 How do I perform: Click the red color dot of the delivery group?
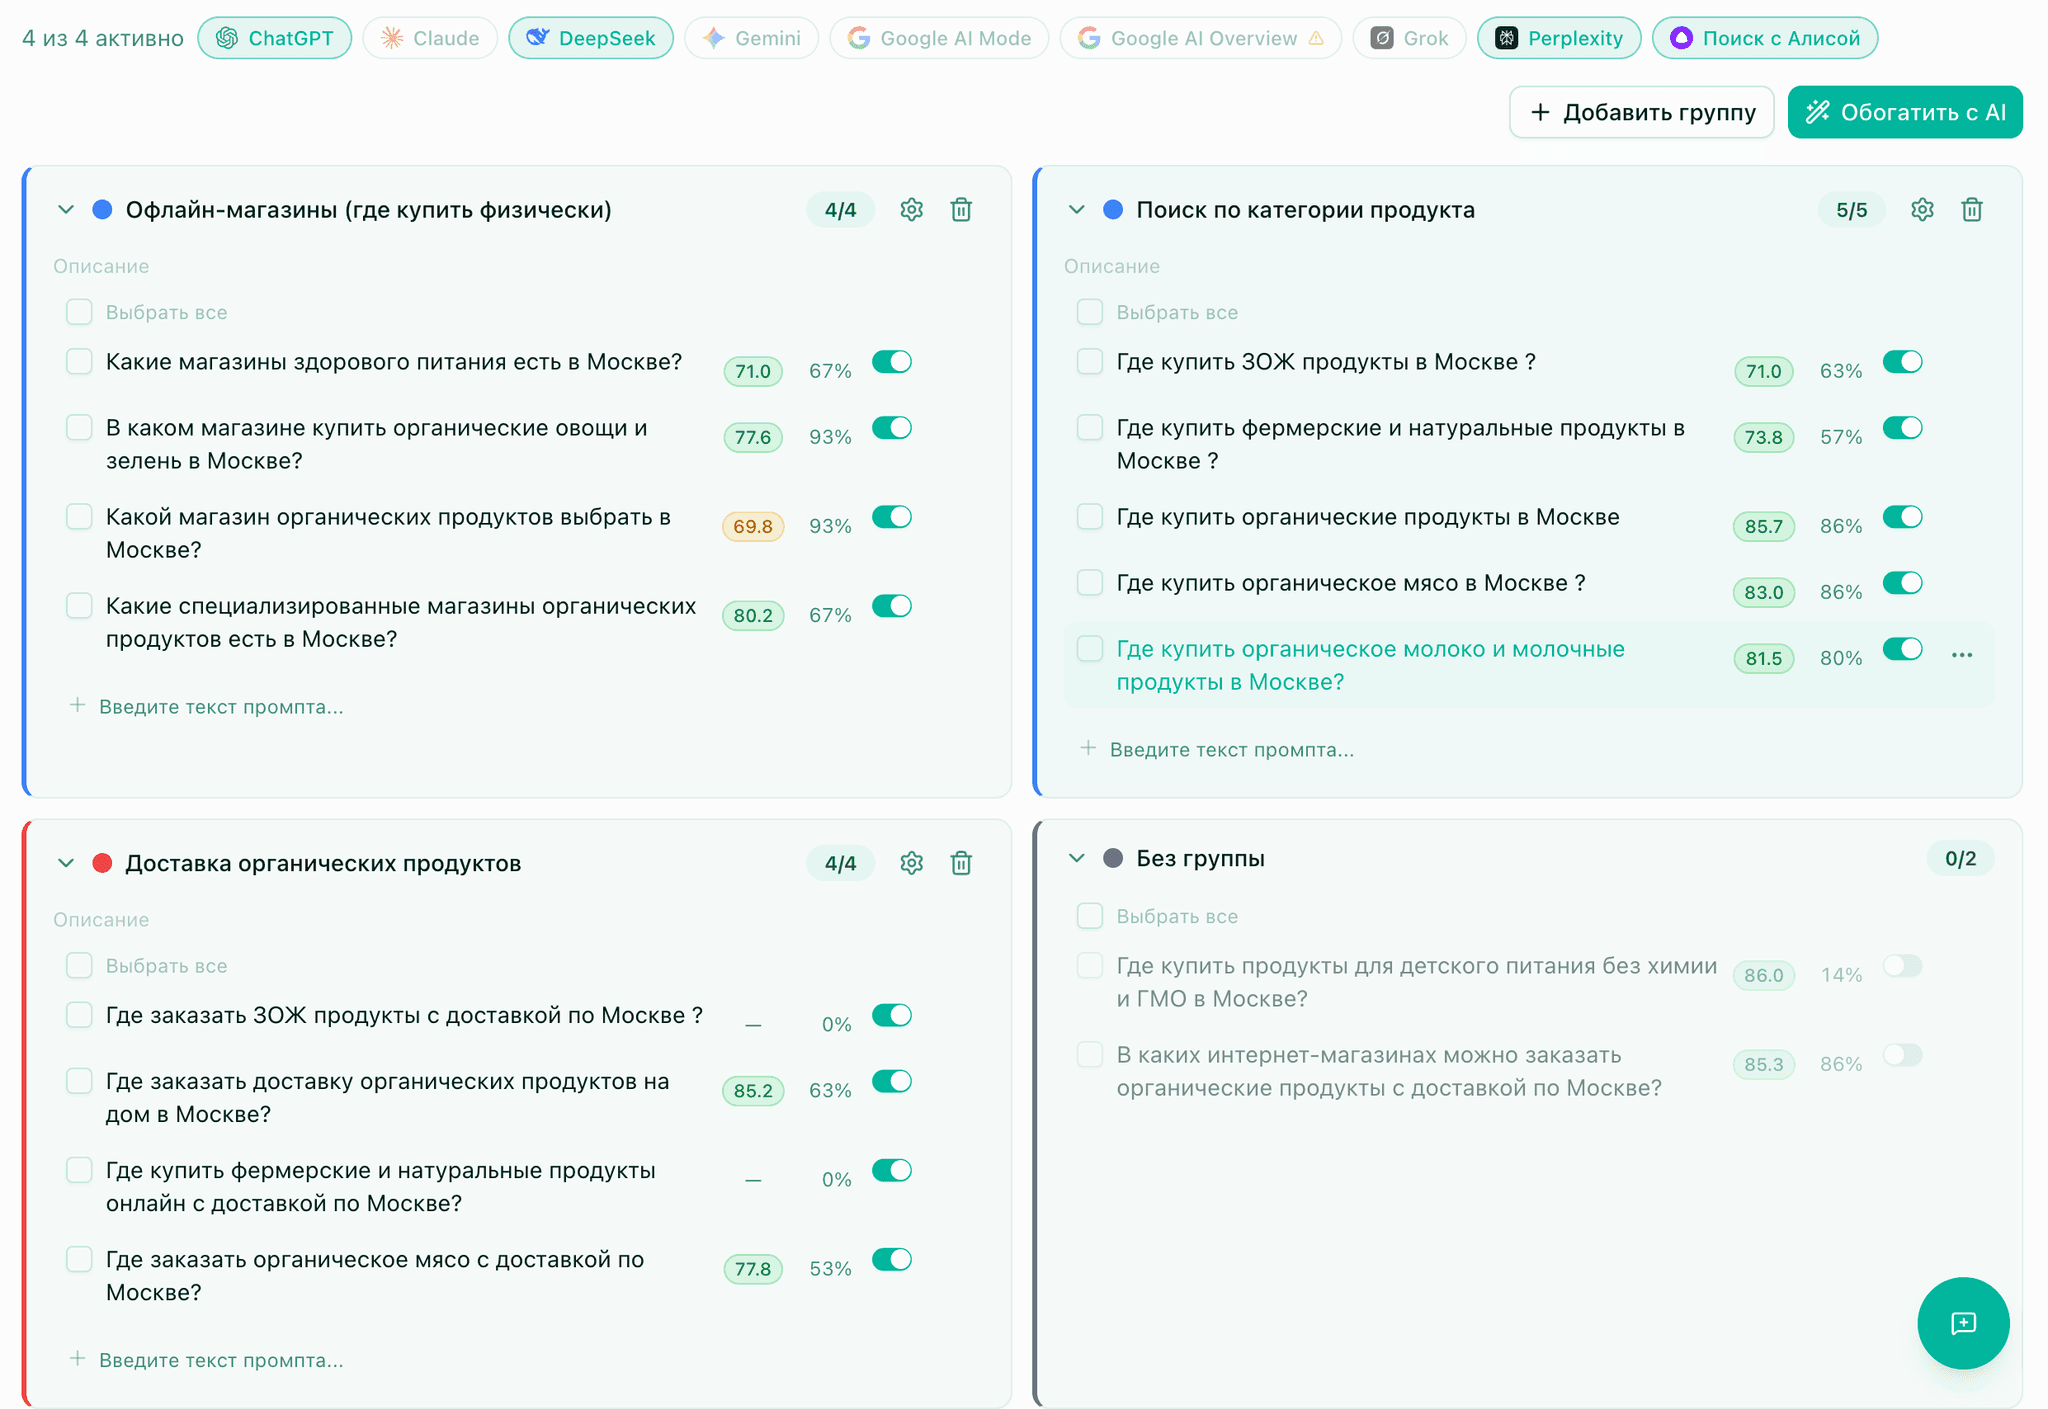103,862
